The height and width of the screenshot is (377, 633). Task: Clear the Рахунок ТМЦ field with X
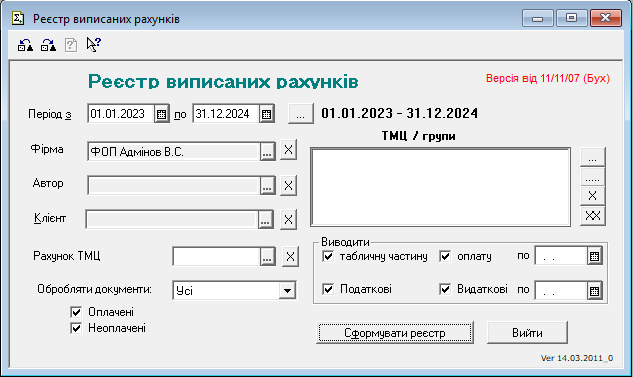point(290,257)
